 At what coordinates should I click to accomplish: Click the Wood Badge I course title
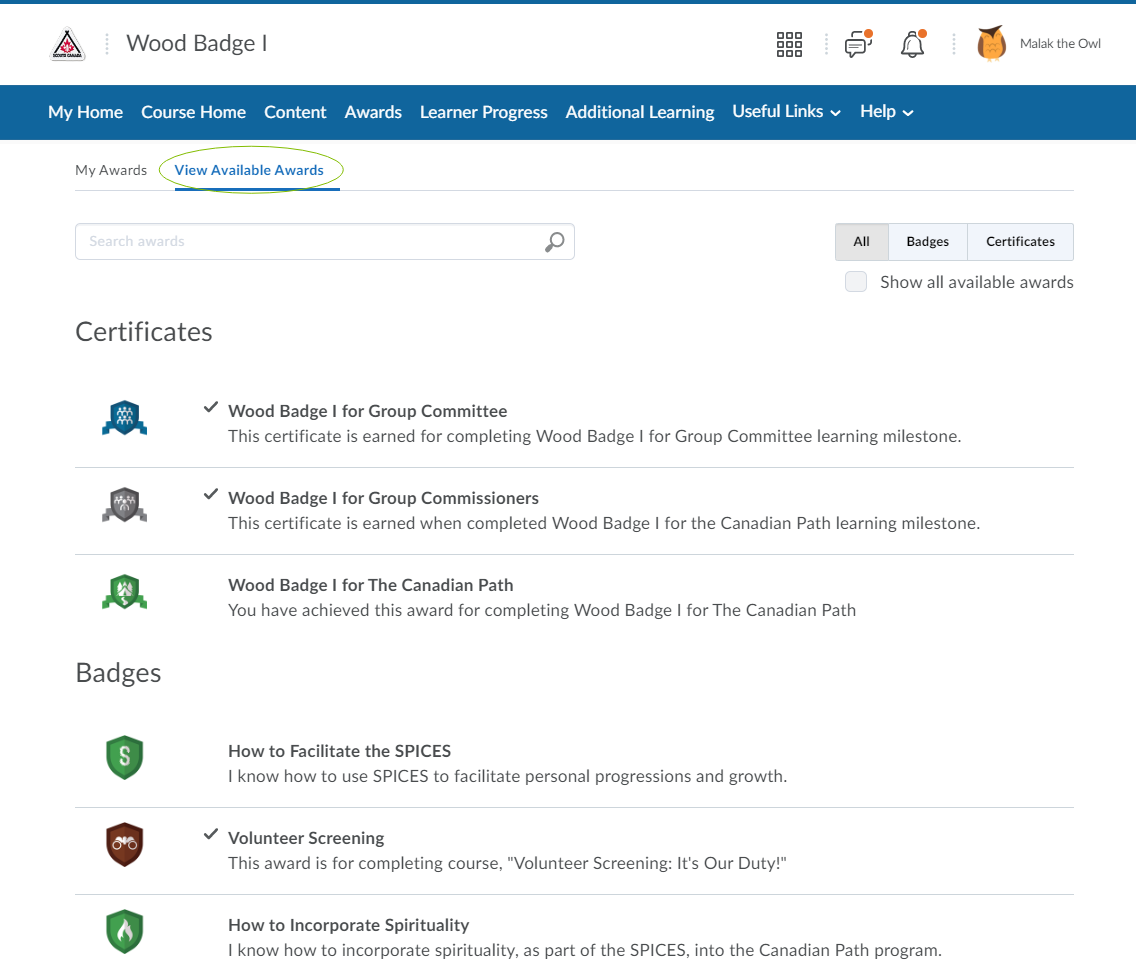[197, 43]
